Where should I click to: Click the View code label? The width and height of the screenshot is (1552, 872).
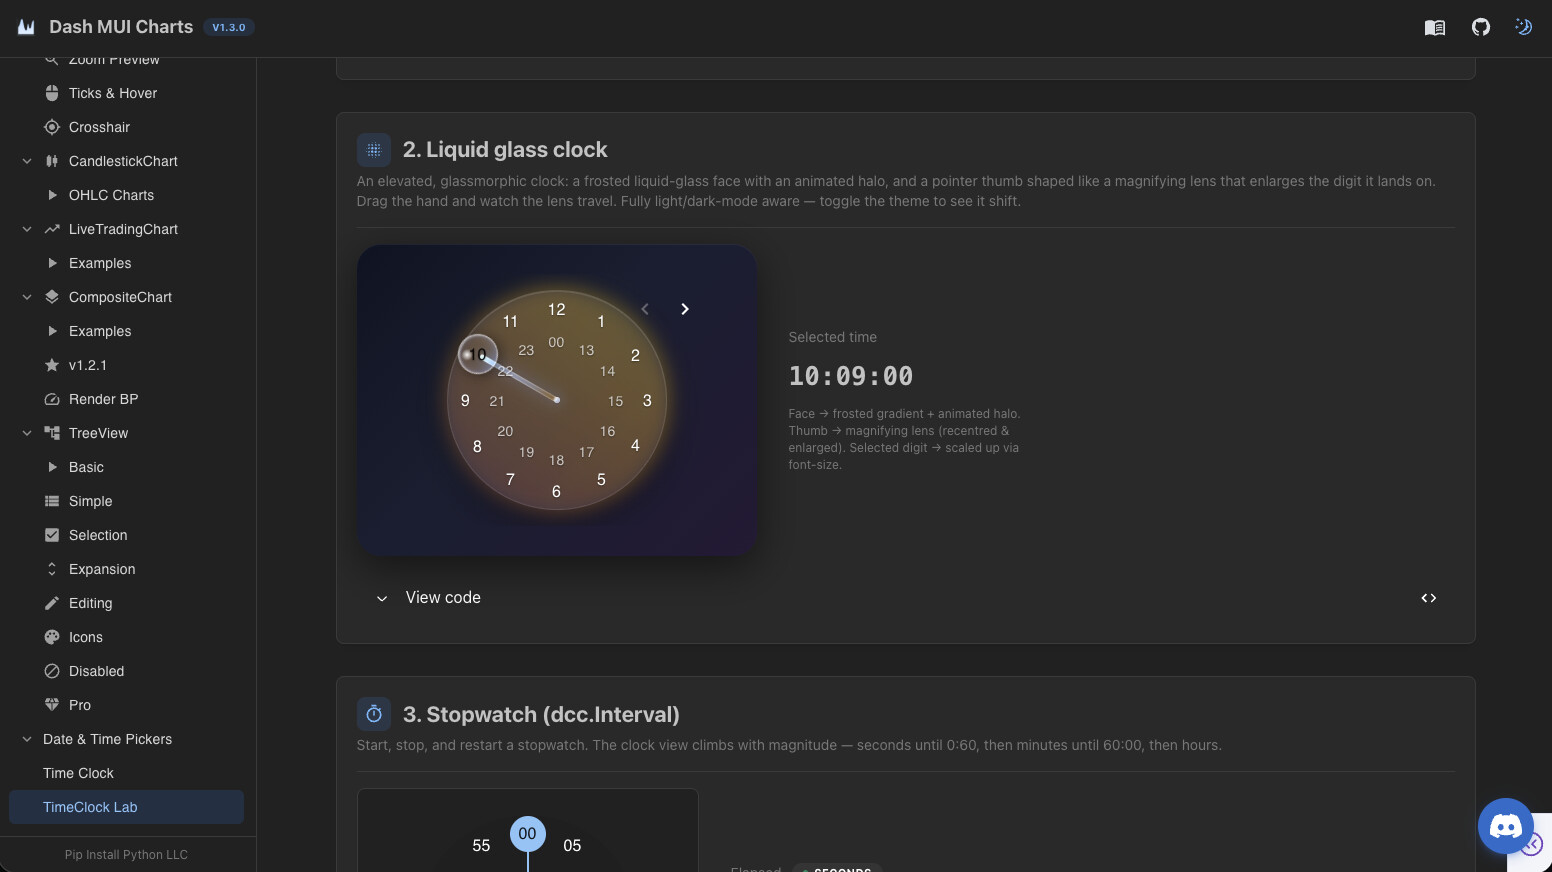tap(443, 597)
